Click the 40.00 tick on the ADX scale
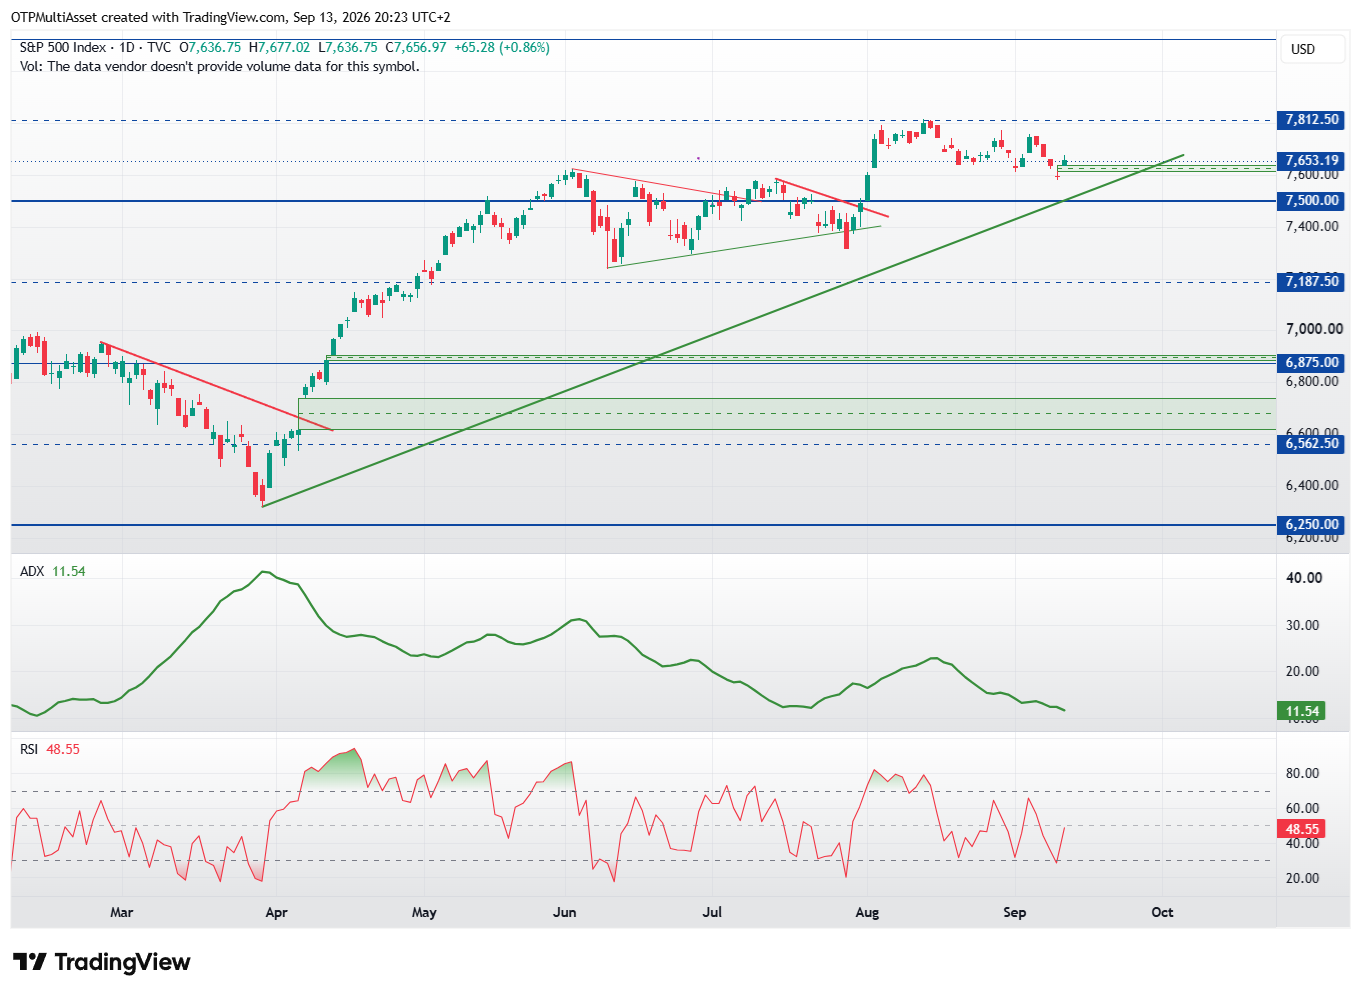 [x=1304, y=578]
